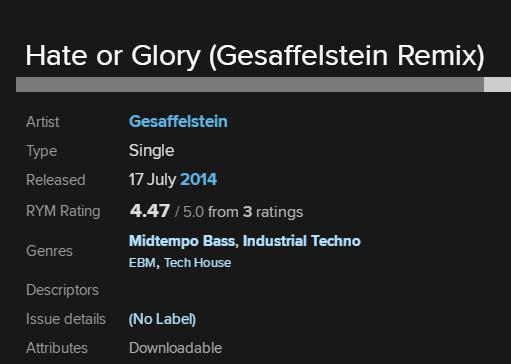Viewport: 511px width, 364px height.
Task: Open the Gesaffelstein artist page link
Action: pos(178,121)
